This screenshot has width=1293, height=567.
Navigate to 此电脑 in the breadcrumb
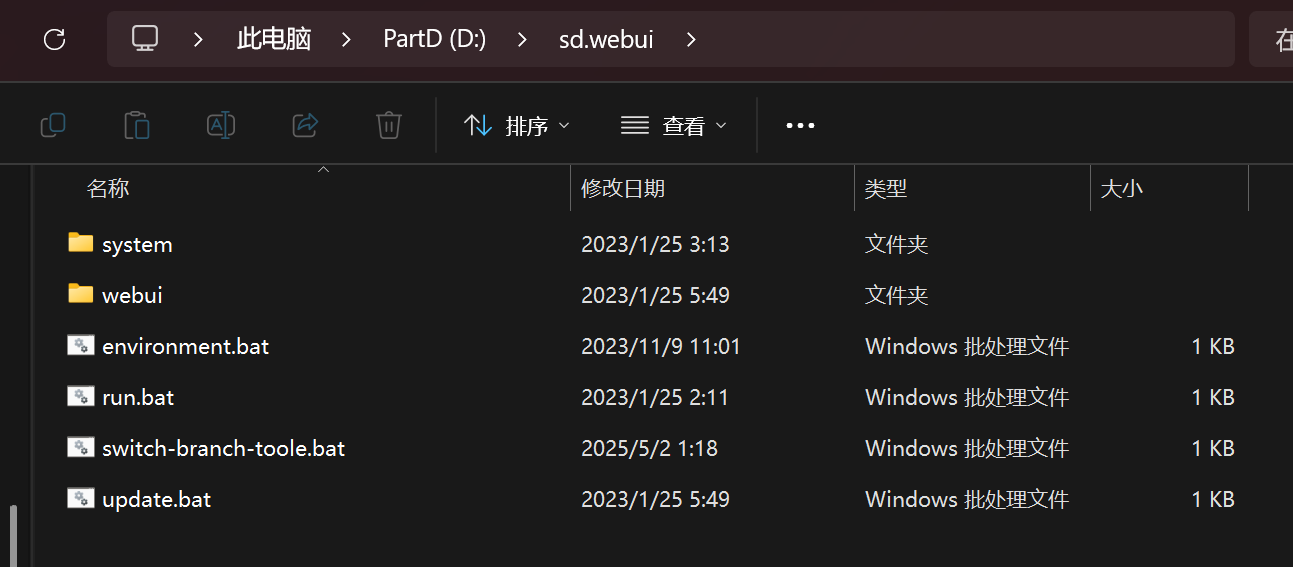click(274, 39)
